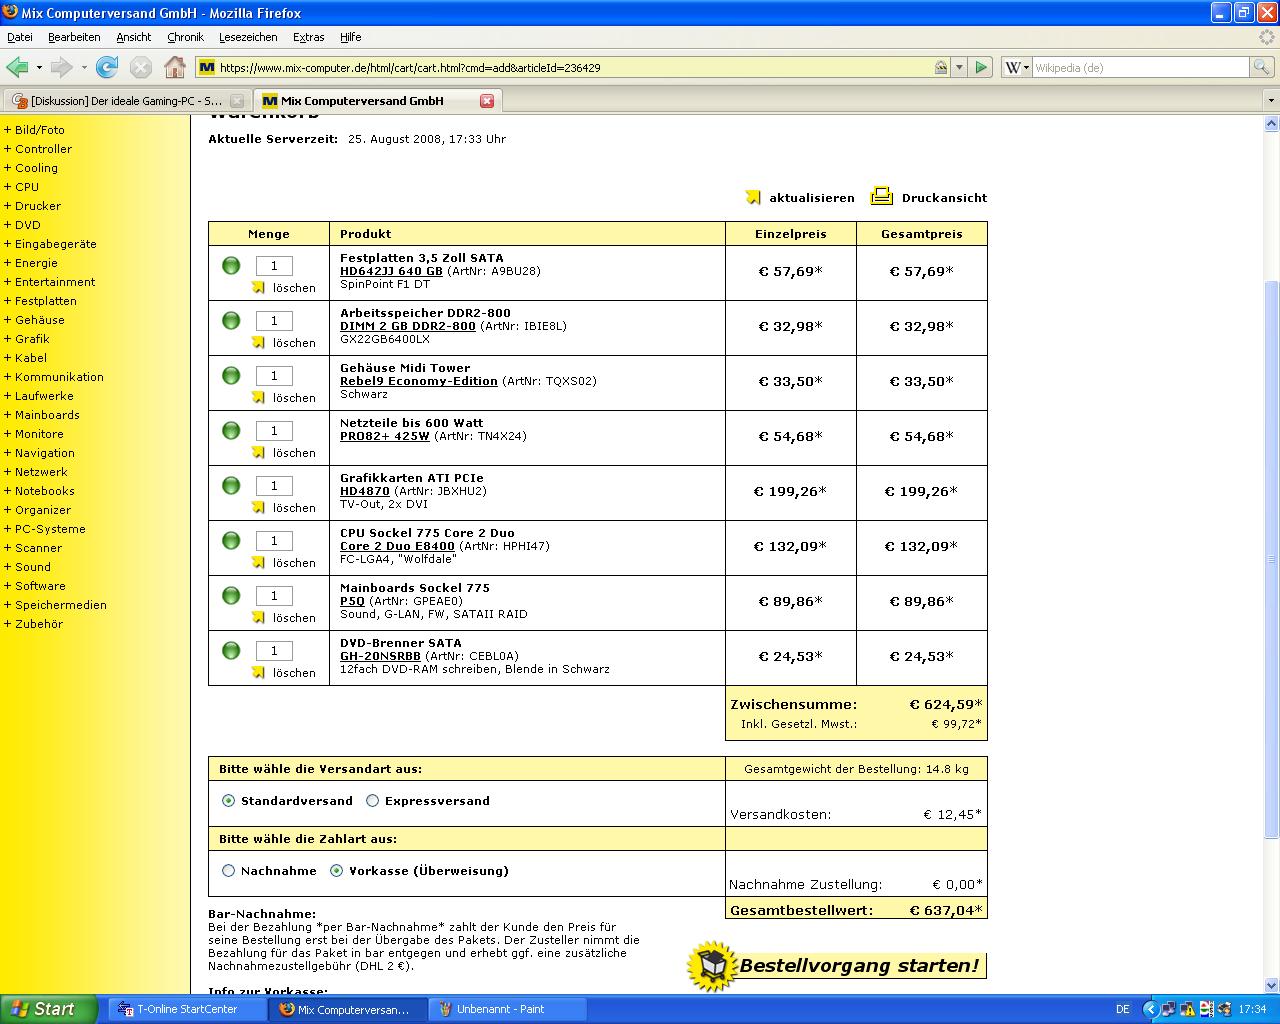Click the green Go arrow button

(981, 67)
